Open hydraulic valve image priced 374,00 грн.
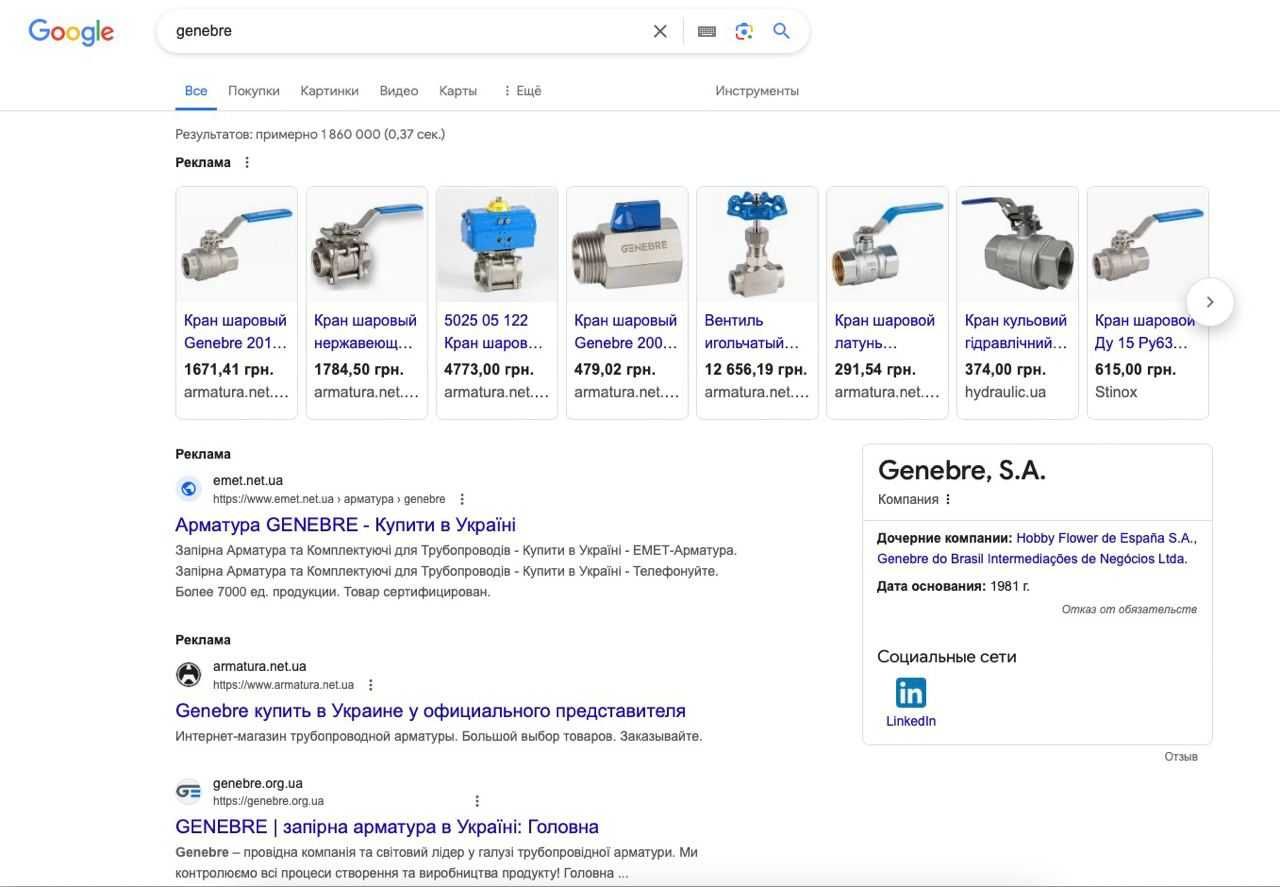 [1017, 245]
